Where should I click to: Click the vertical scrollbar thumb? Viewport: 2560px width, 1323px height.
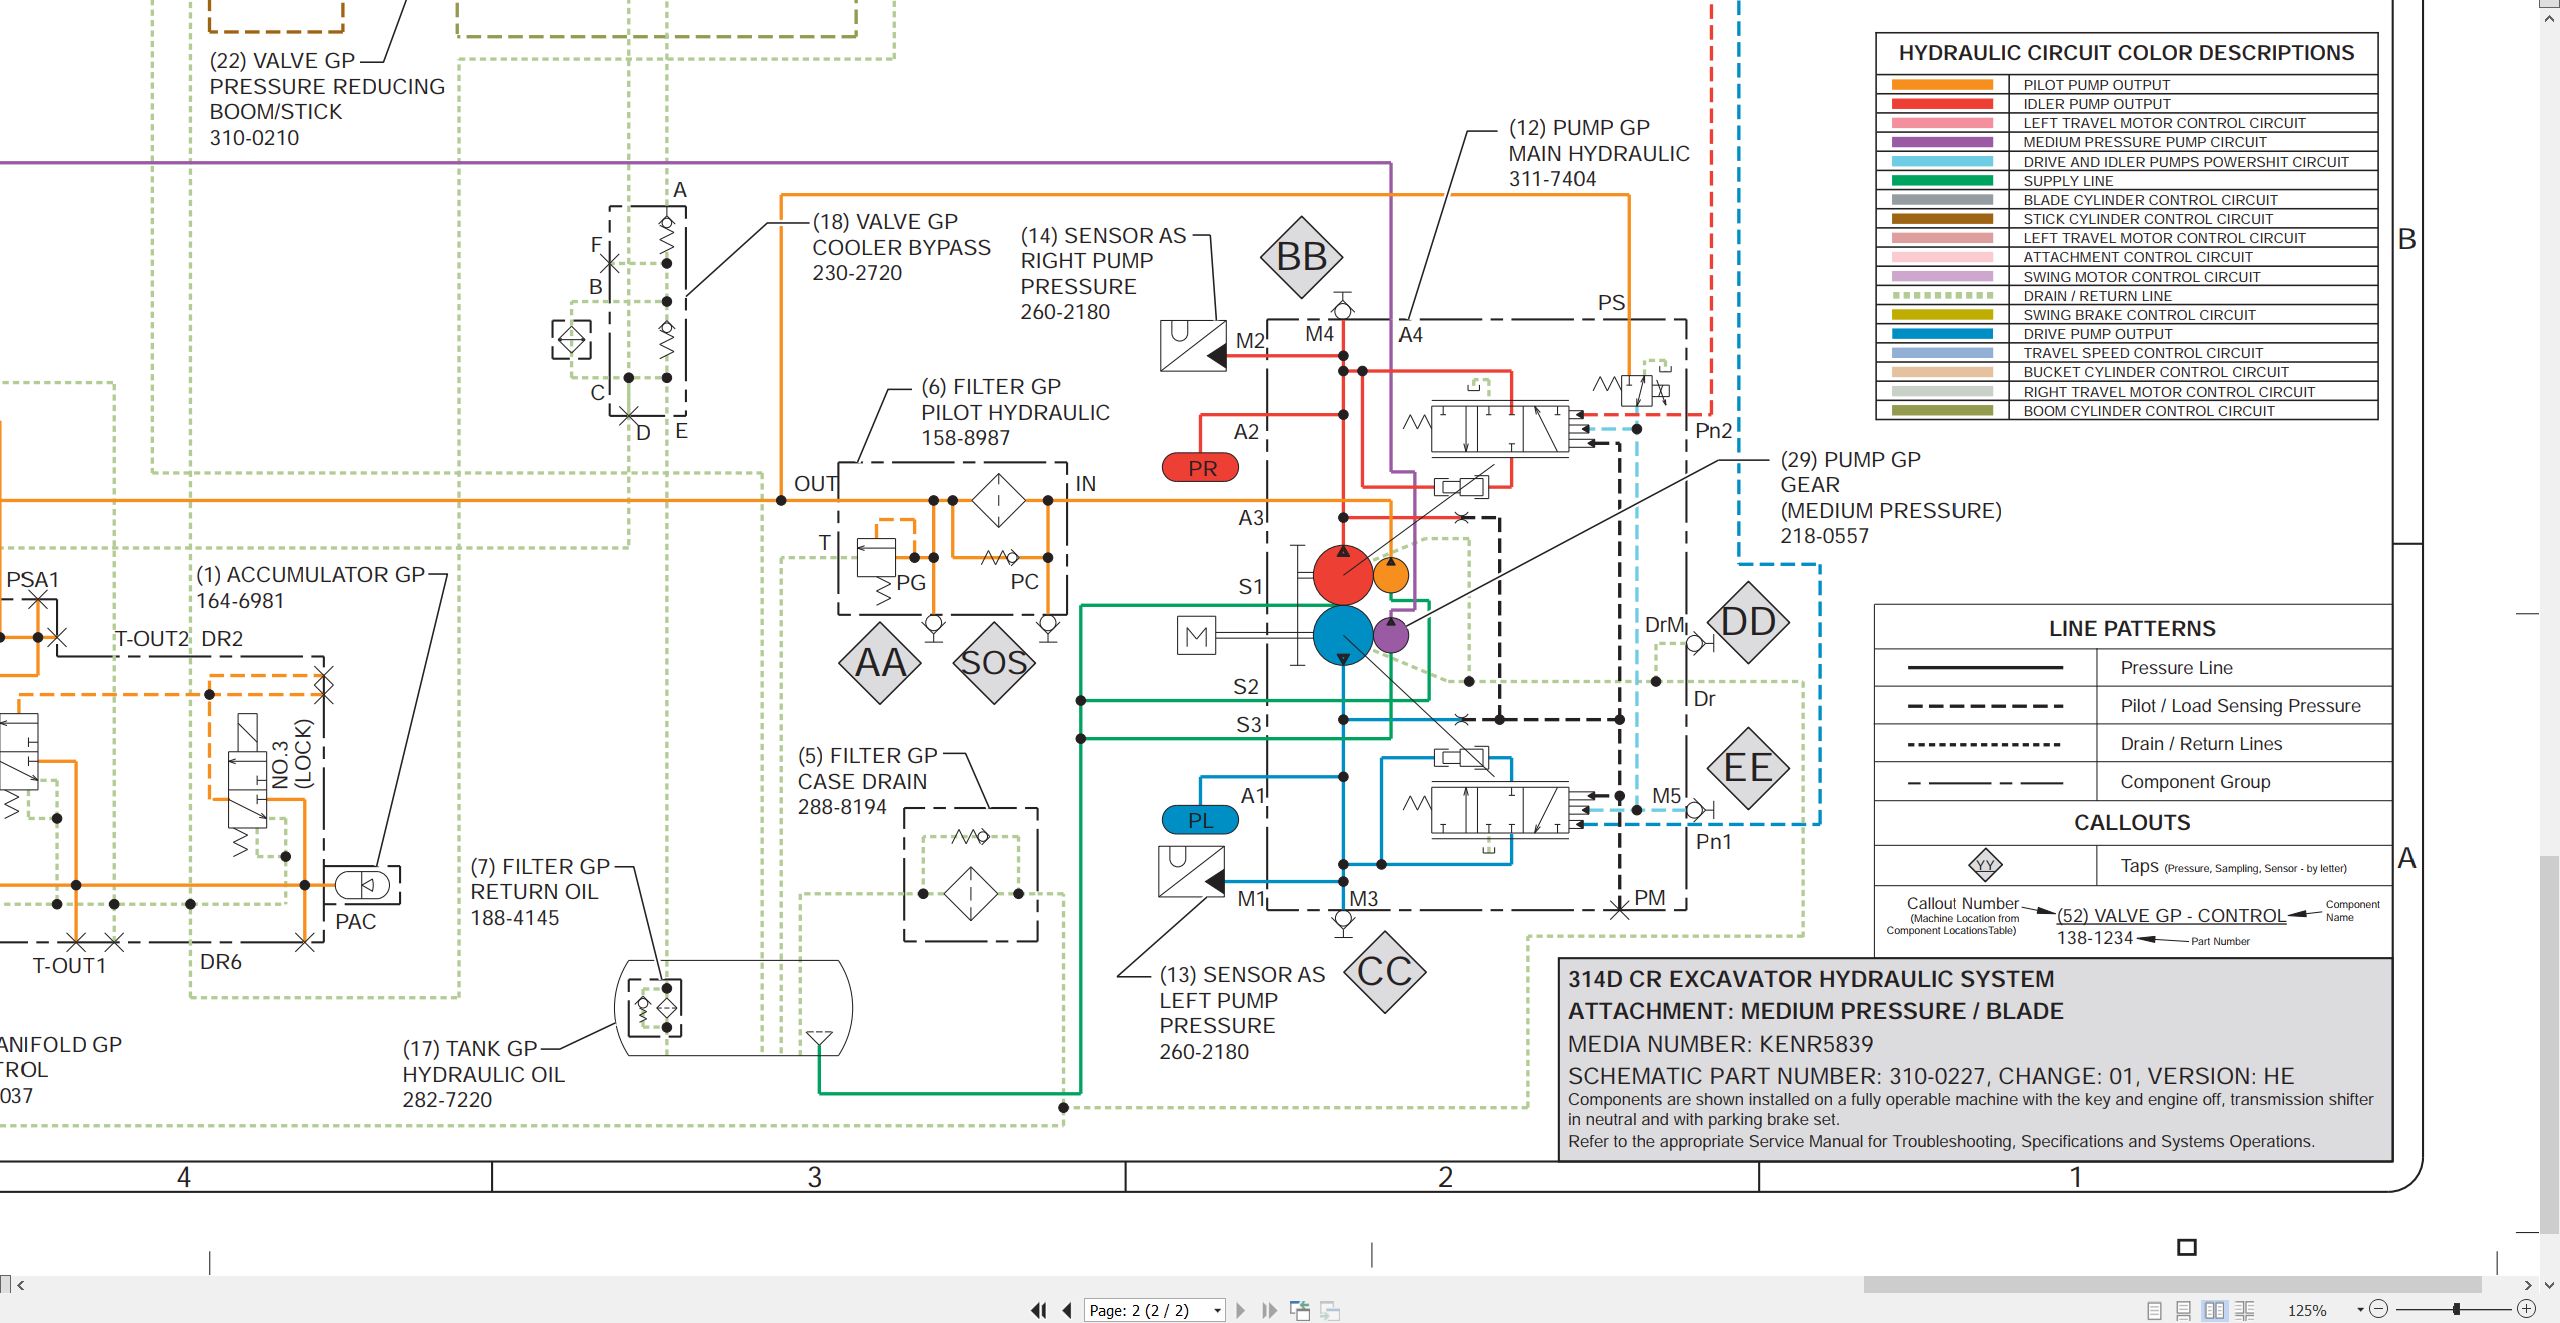pyautogui.click(x=2549, y=1044)
